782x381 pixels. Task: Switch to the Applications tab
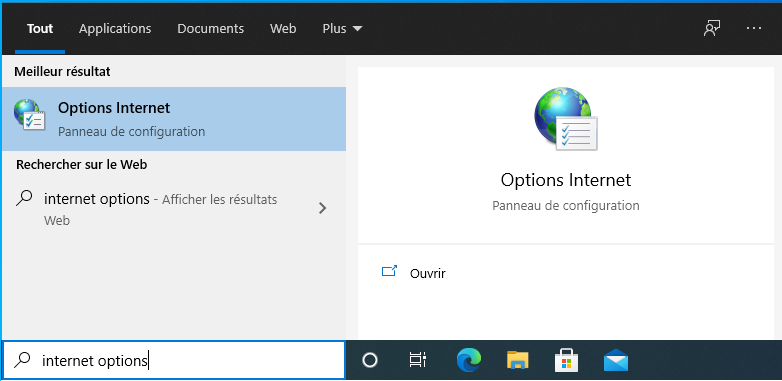(x=115, y=29)
